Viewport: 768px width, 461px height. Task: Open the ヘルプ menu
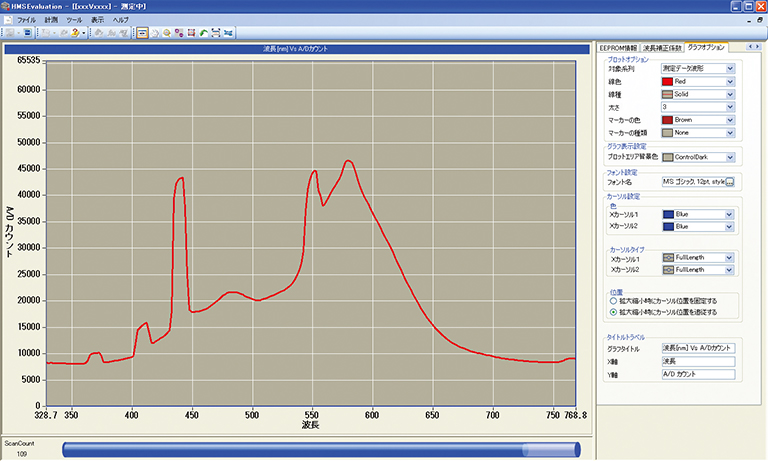point(120,20)
